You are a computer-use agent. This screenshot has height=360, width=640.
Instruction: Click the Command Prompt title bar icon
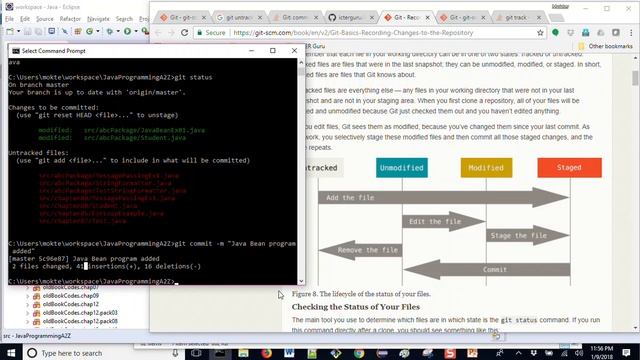pos(16,51)
